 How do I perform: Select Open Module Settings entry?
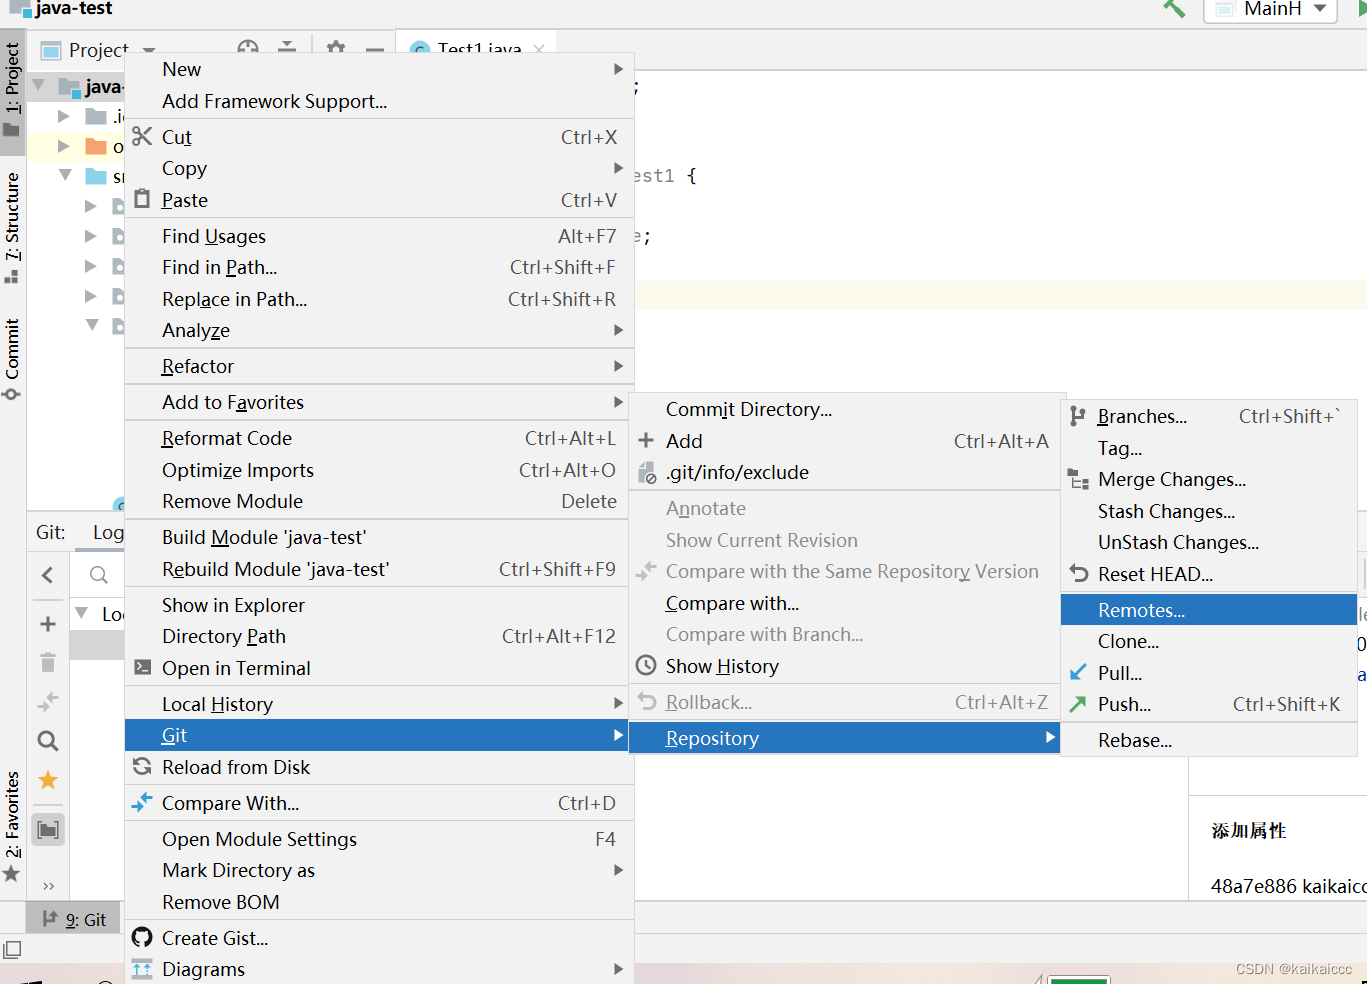[x=379, y=839]
